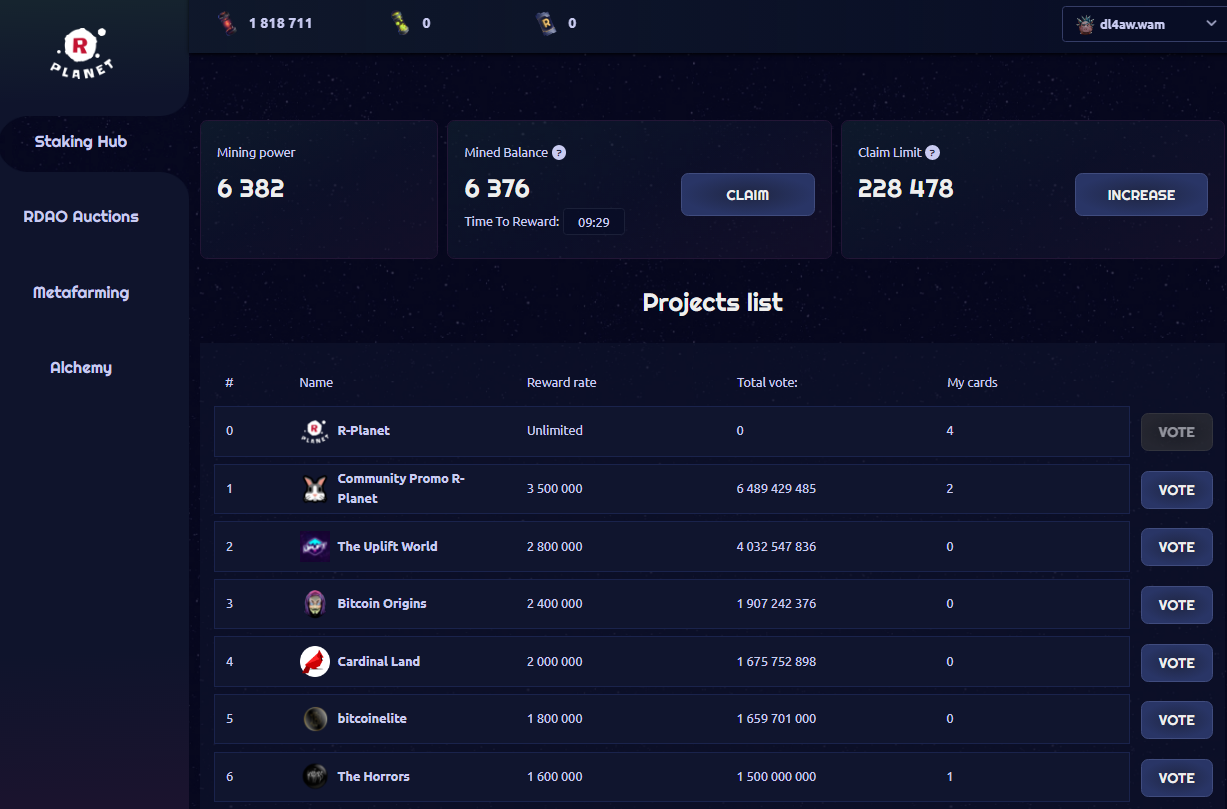Select bitcoinelite name
Image resolution: width=1227 pixels, height=809 pixels.
[x=372, y=719]
